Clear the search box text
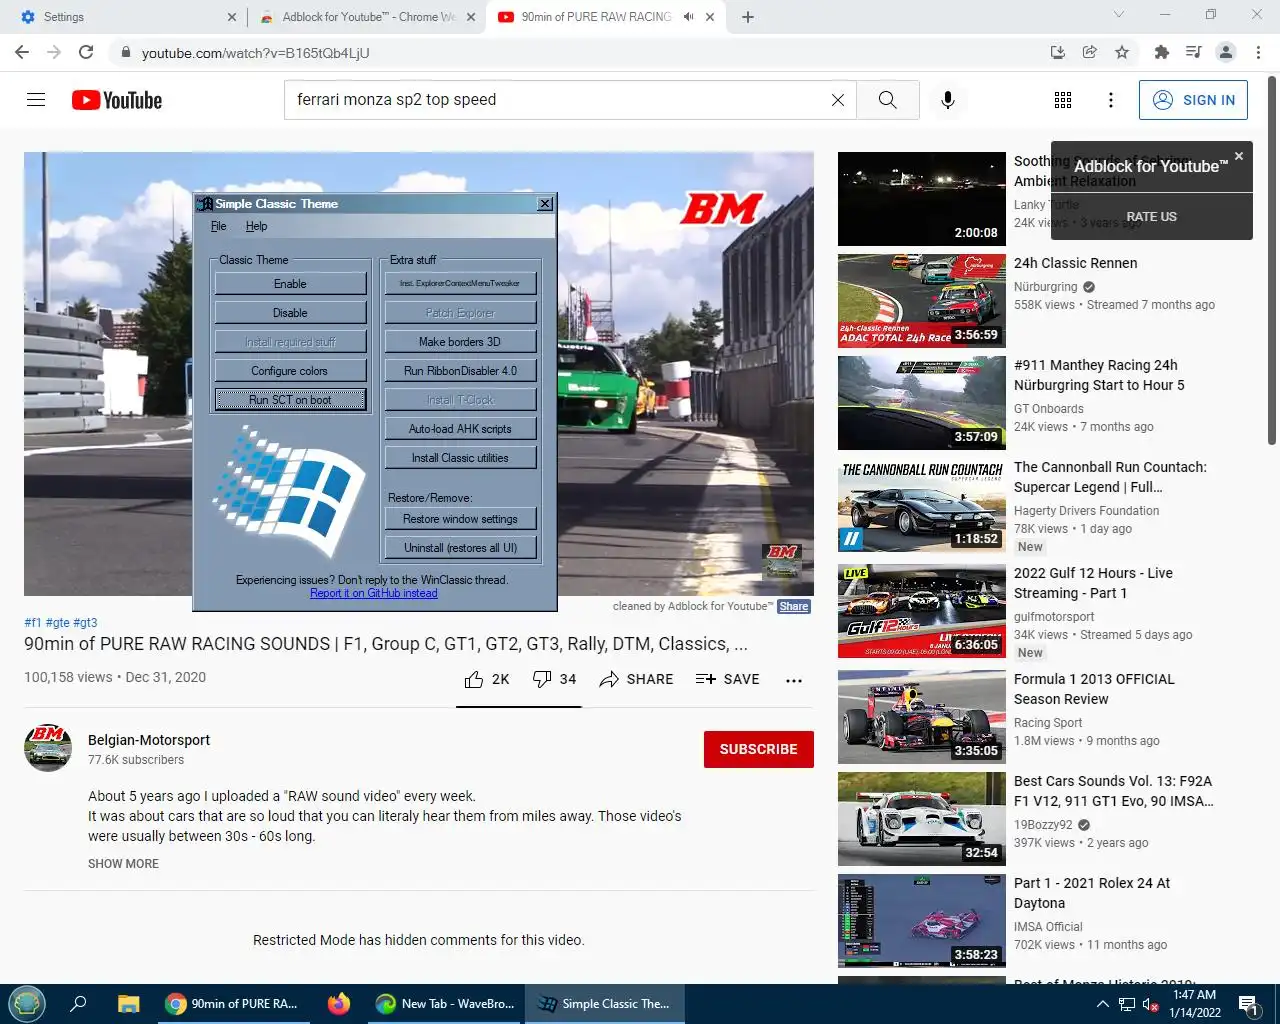Image resolution: width=1280 pixels, height=1024 pixels. tap(838, 100)
